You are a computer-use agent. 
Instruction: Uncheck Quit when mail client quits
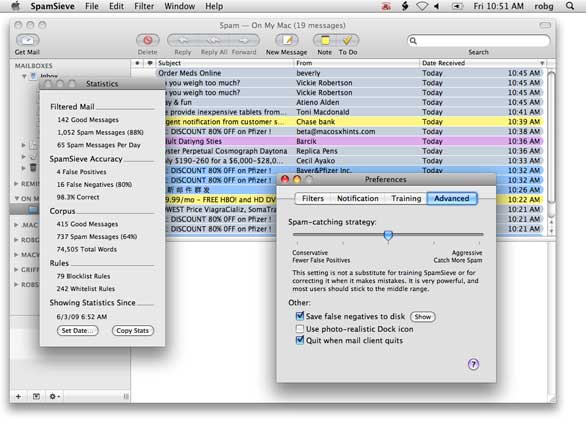click(300, 340)
